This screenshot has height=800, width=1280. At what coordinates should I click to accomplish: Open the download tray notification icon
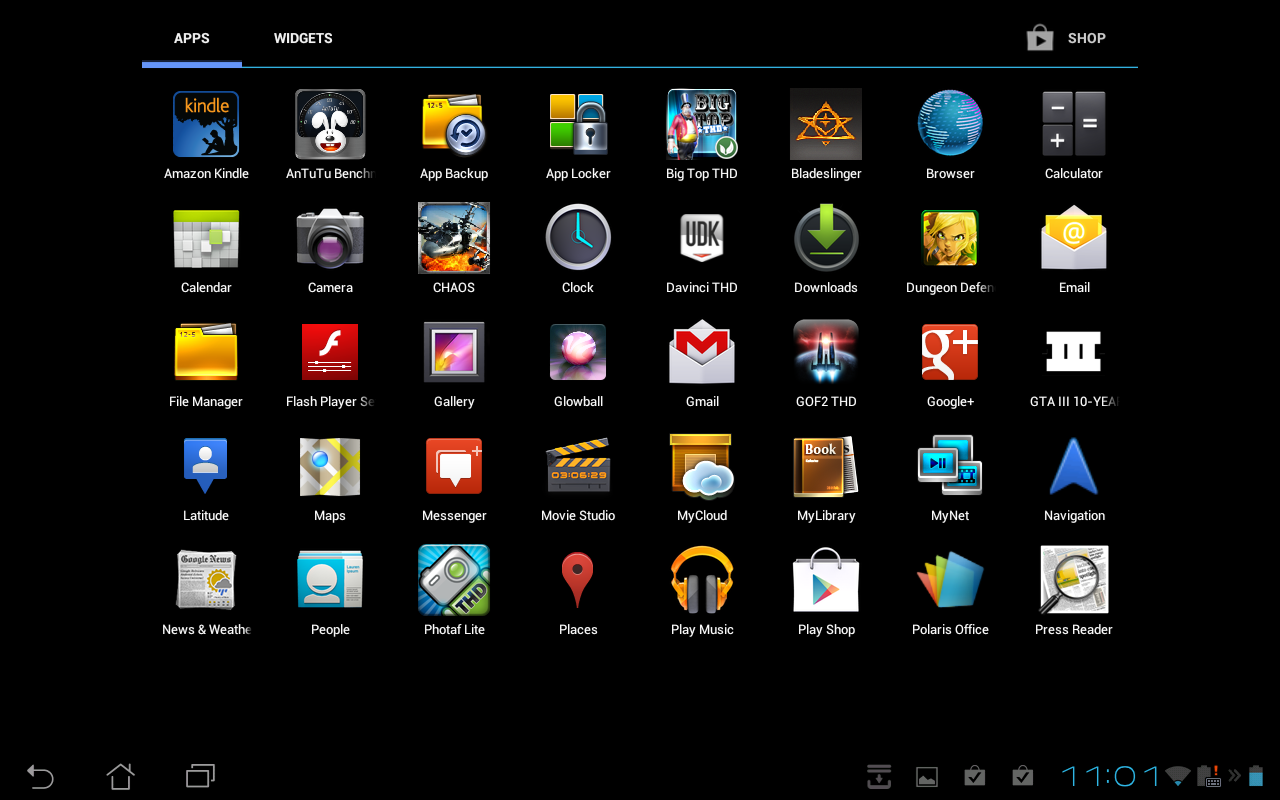pos(879,775)
